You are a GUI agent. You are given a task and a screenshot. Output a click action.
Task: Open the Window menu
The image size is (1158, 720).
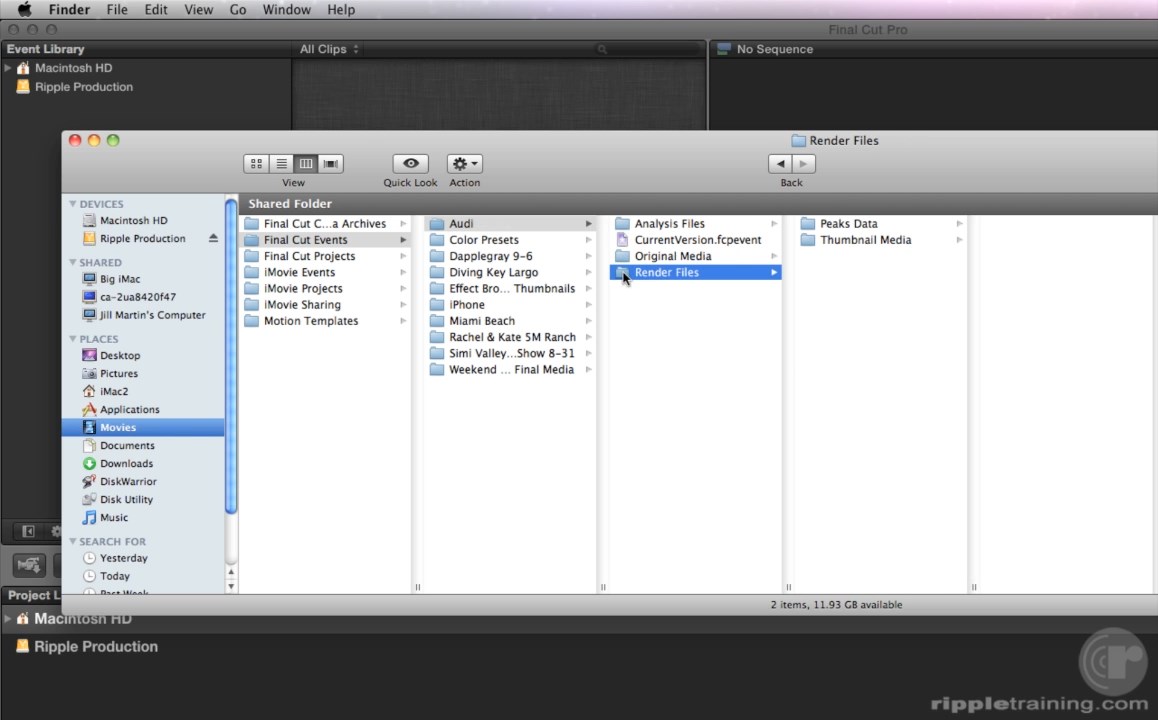286,10
